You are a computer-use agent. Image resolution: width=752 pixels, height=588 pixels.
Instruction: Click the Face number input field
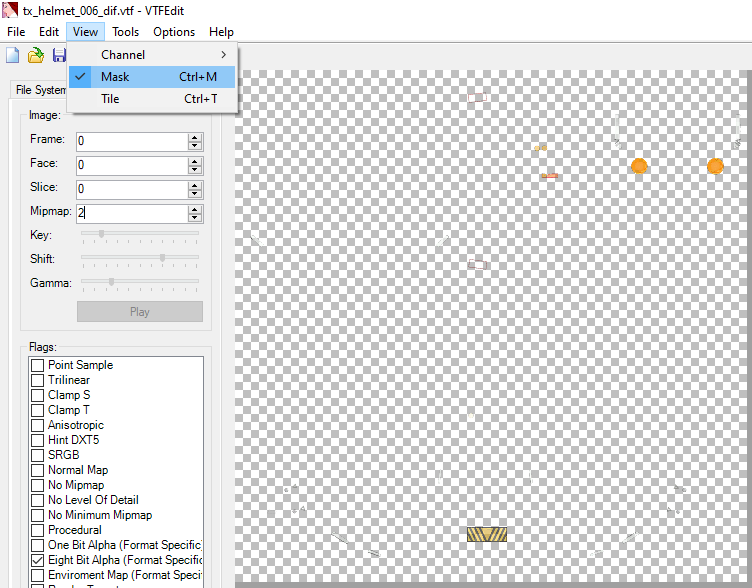click(132, 165)
